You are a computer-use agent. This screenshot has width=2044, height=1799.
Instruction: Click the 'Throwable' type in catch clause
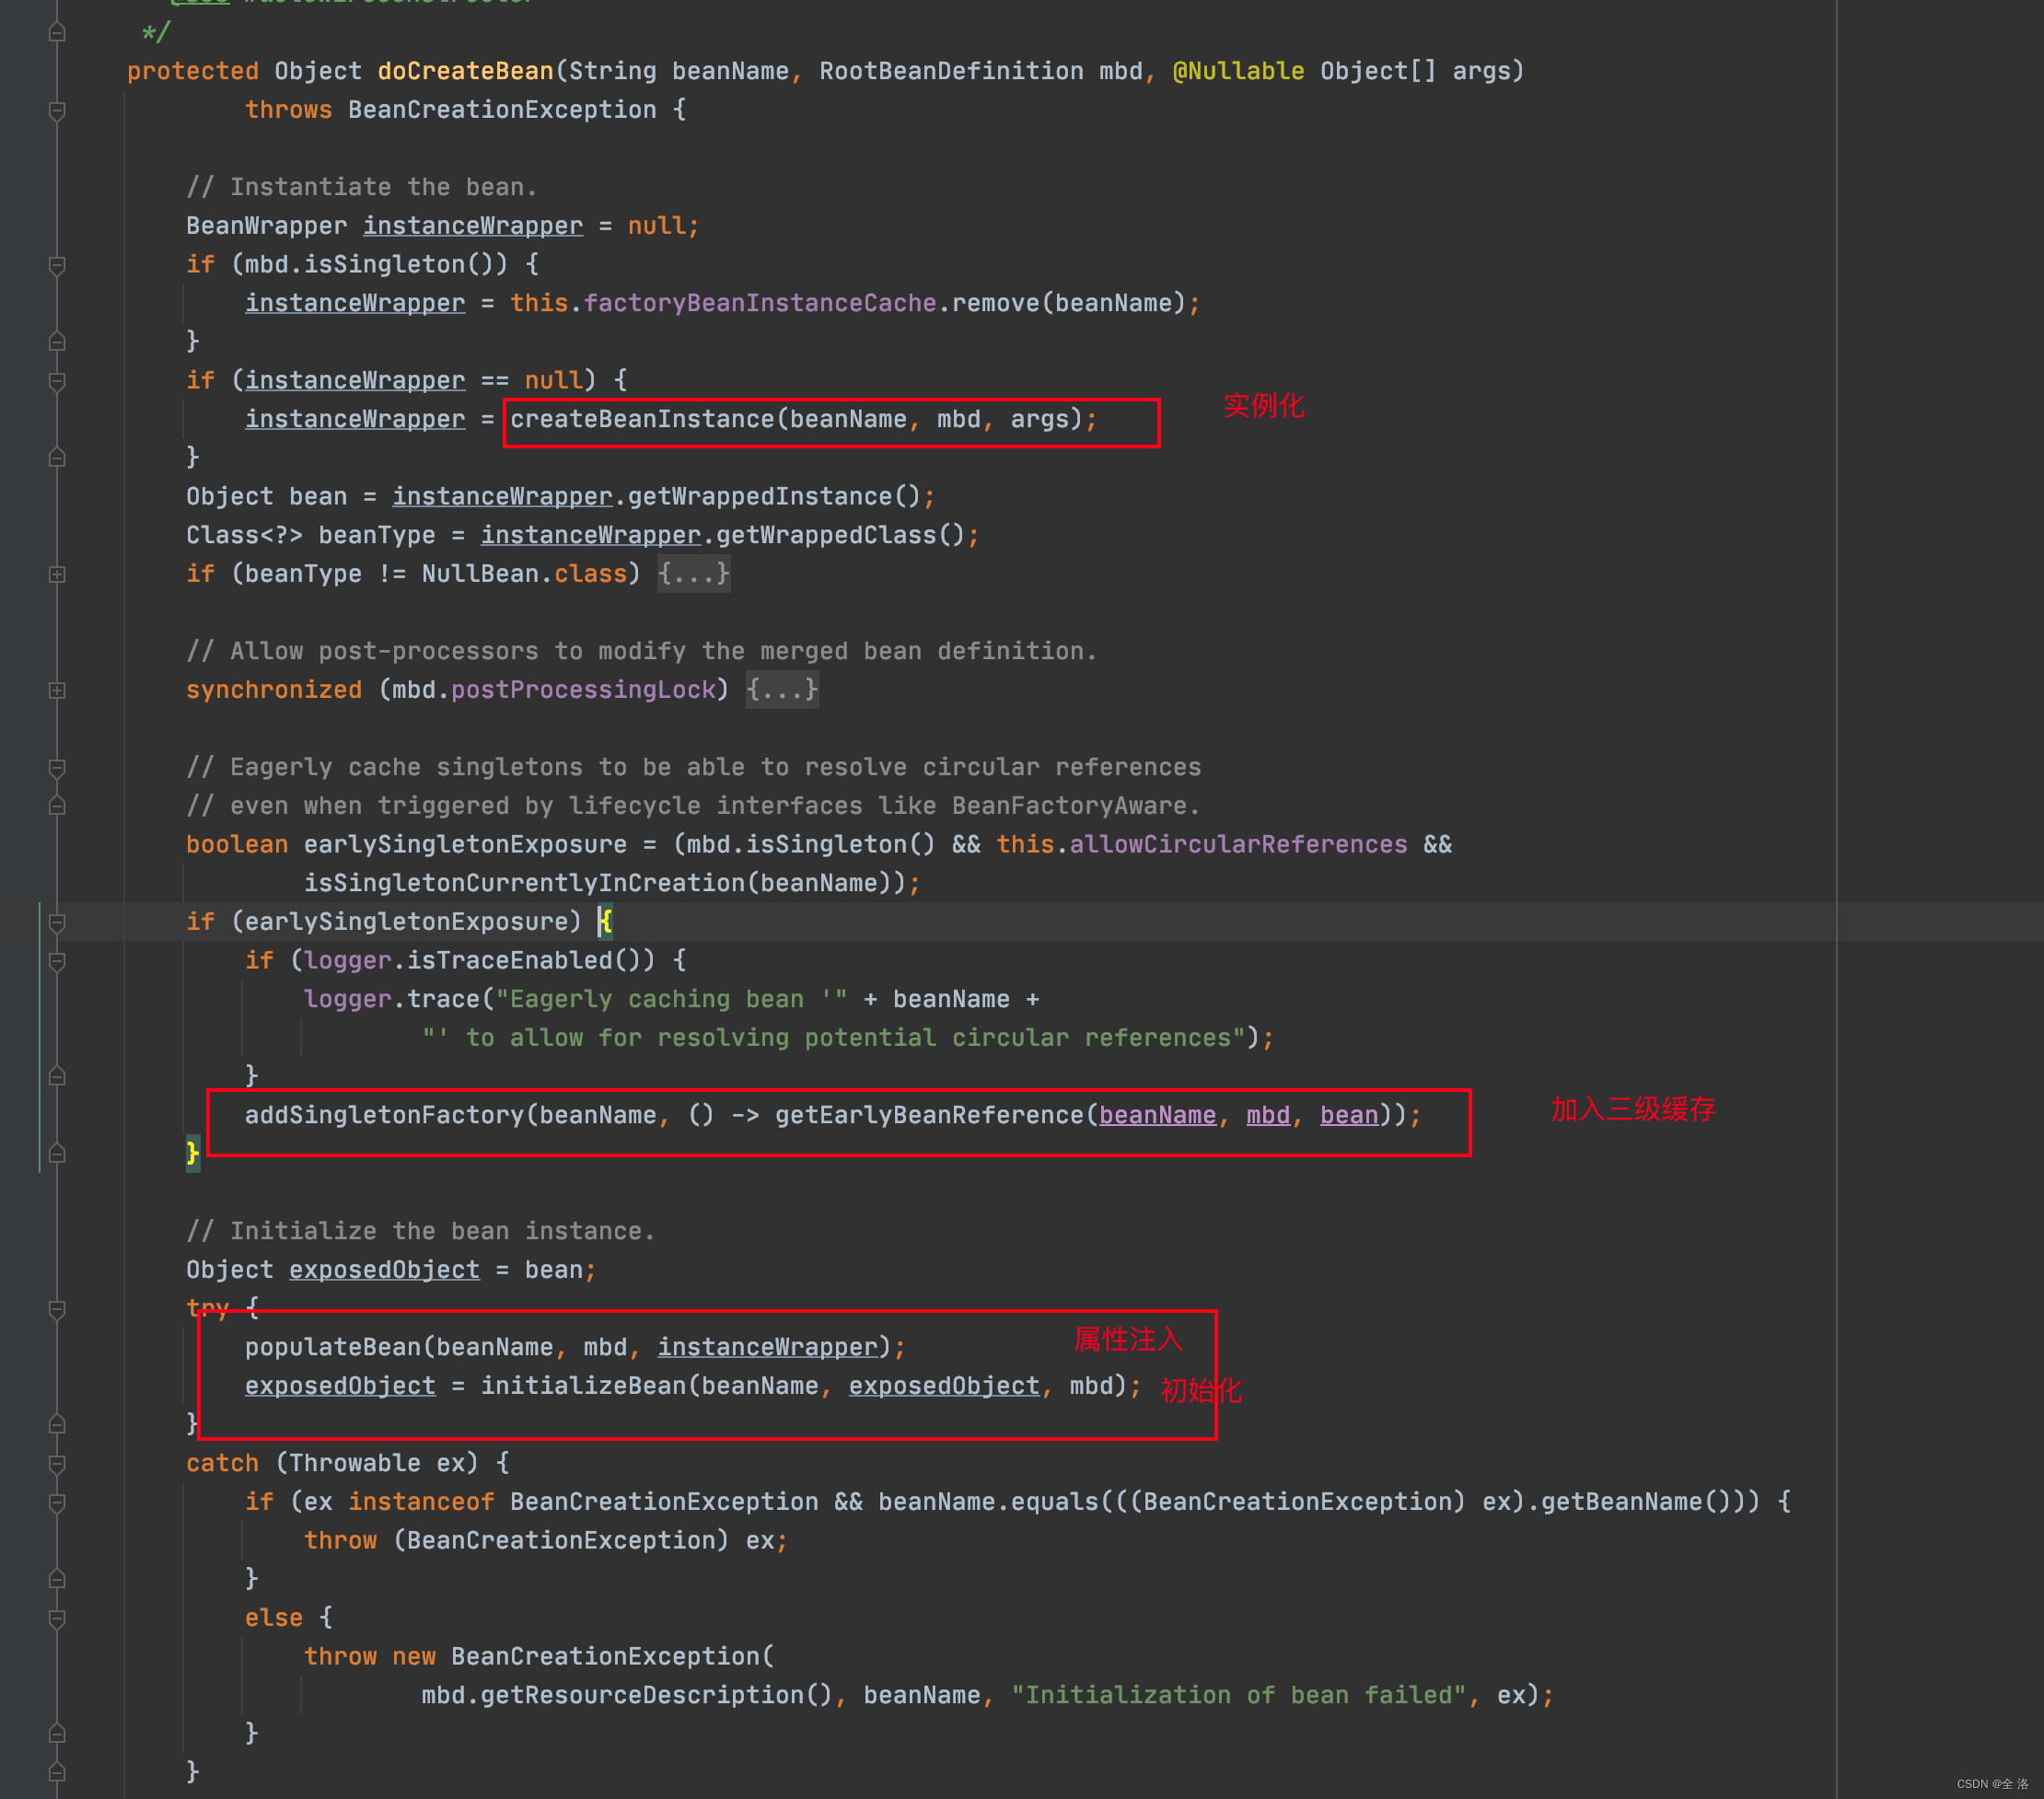click(355, 1463)
